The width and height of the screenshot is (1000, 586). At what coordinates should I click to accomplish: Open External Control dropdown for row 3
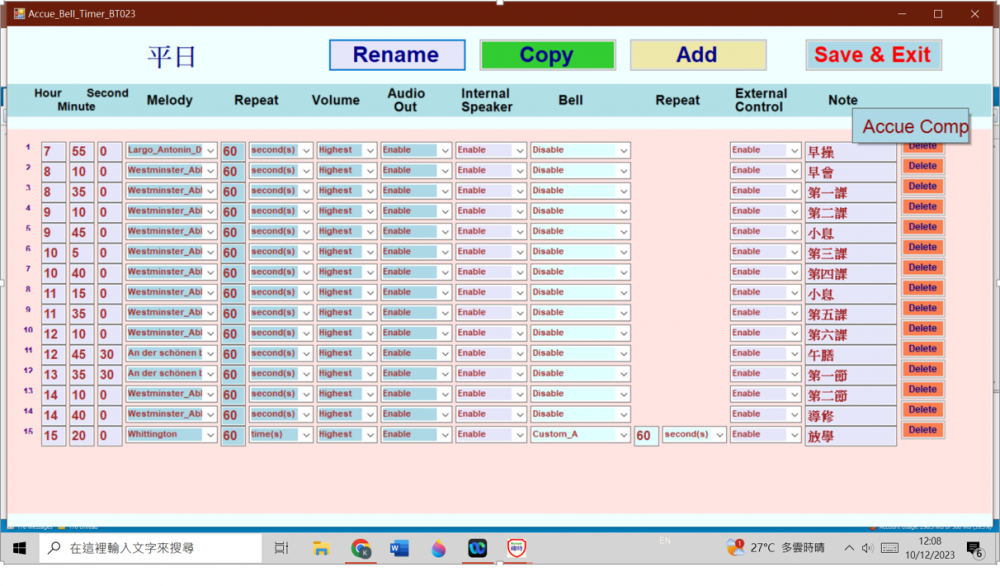pyautogui.click(x=794, y=191)
